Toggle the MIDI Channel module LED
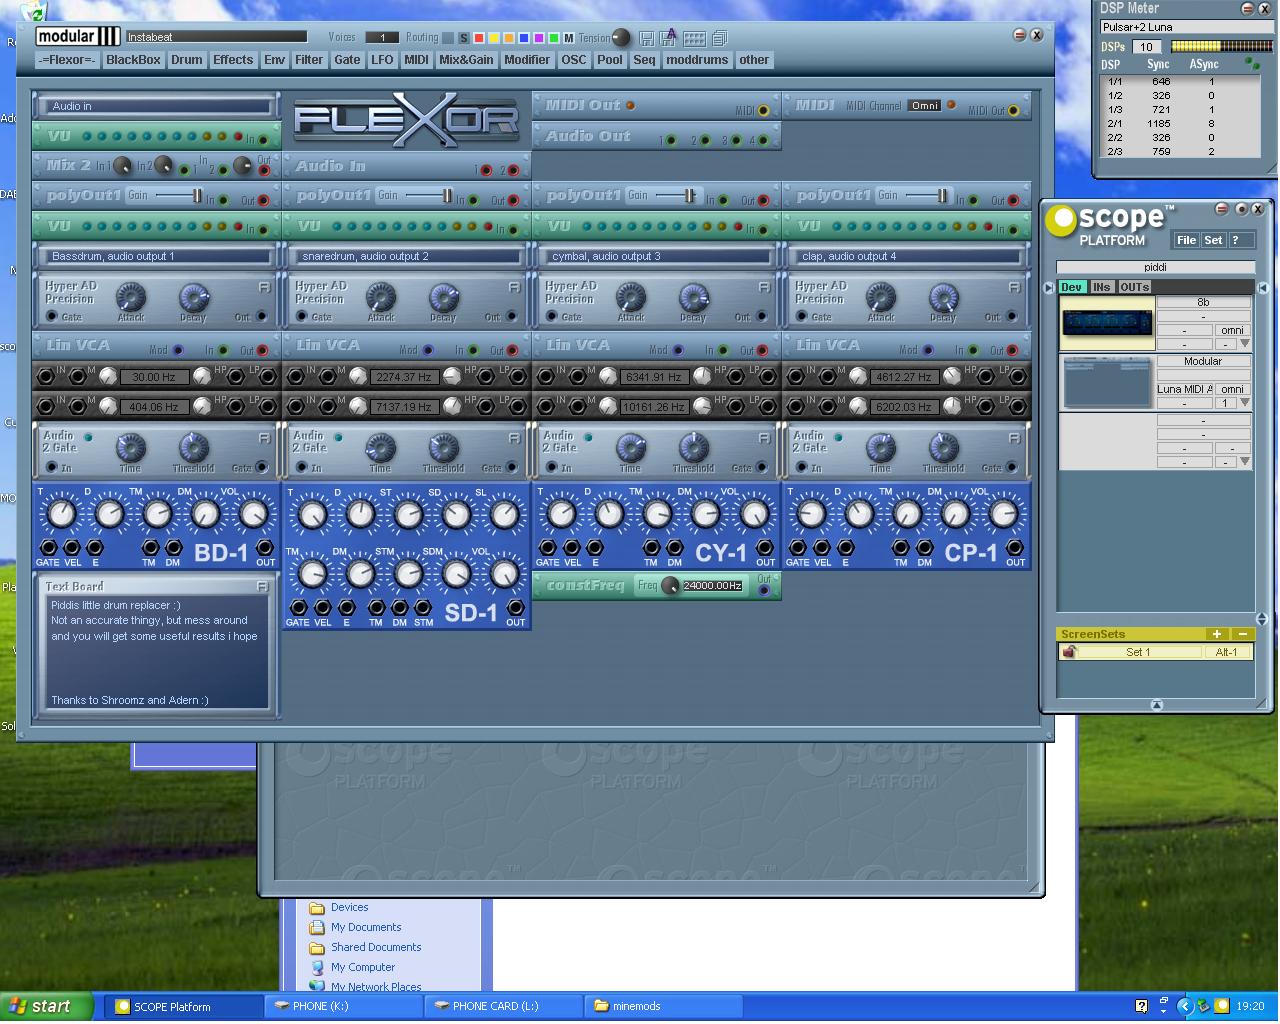 [x=951, y=104]
